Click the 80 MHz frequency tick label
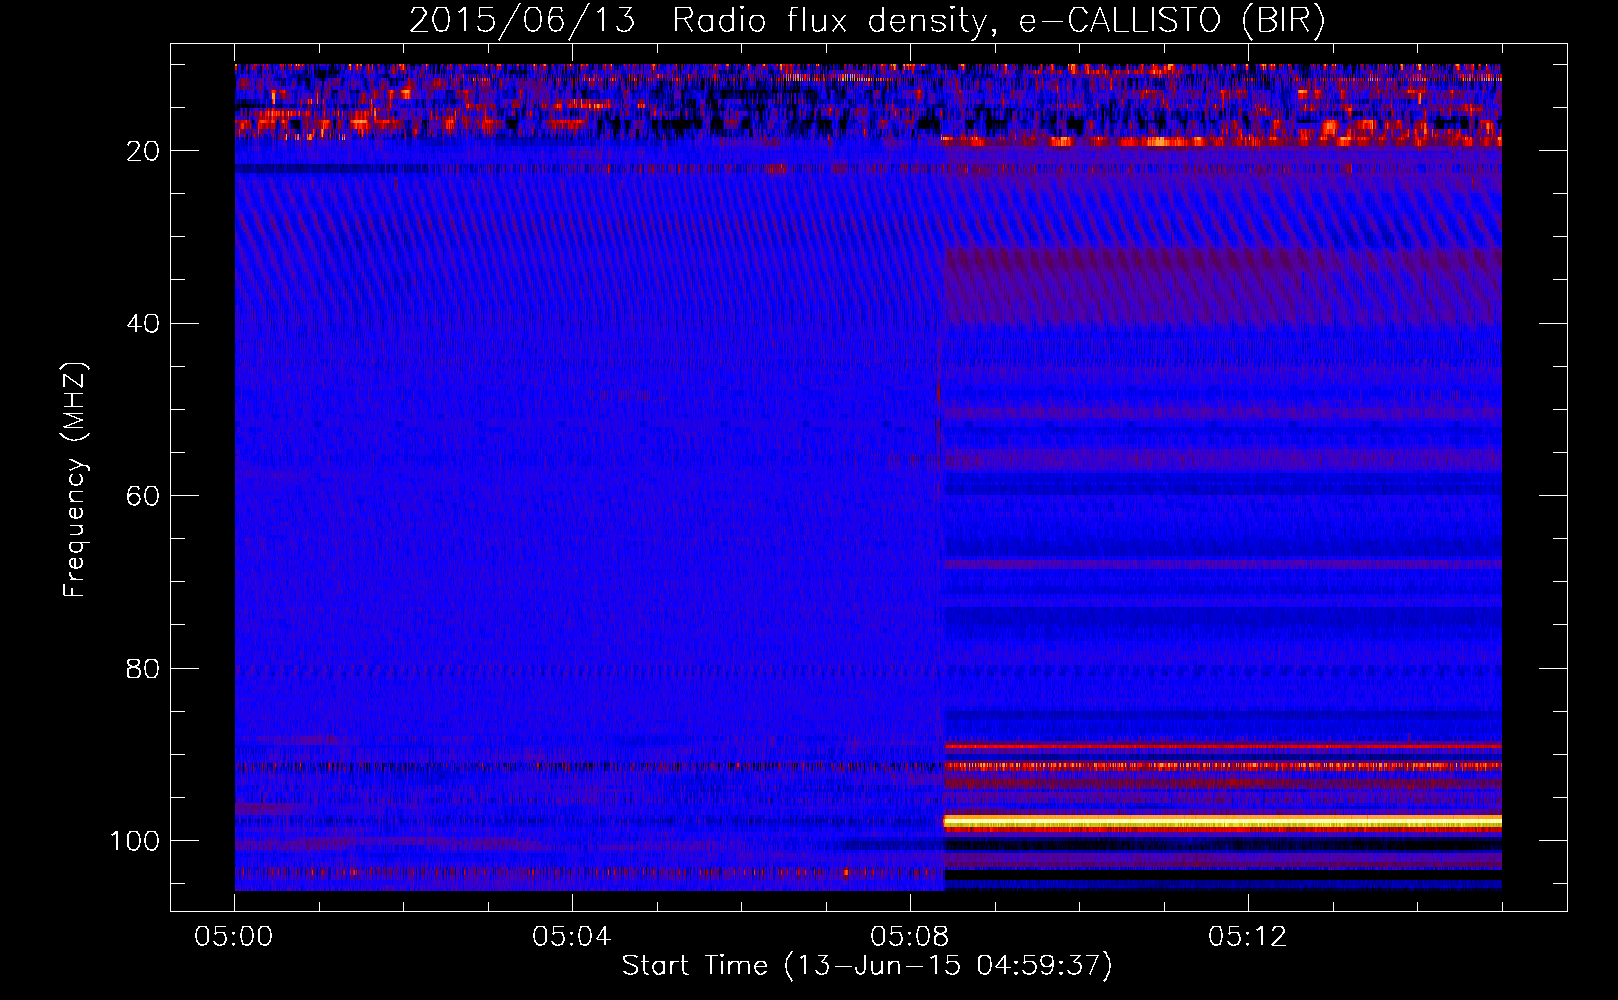 click(143, 669)
